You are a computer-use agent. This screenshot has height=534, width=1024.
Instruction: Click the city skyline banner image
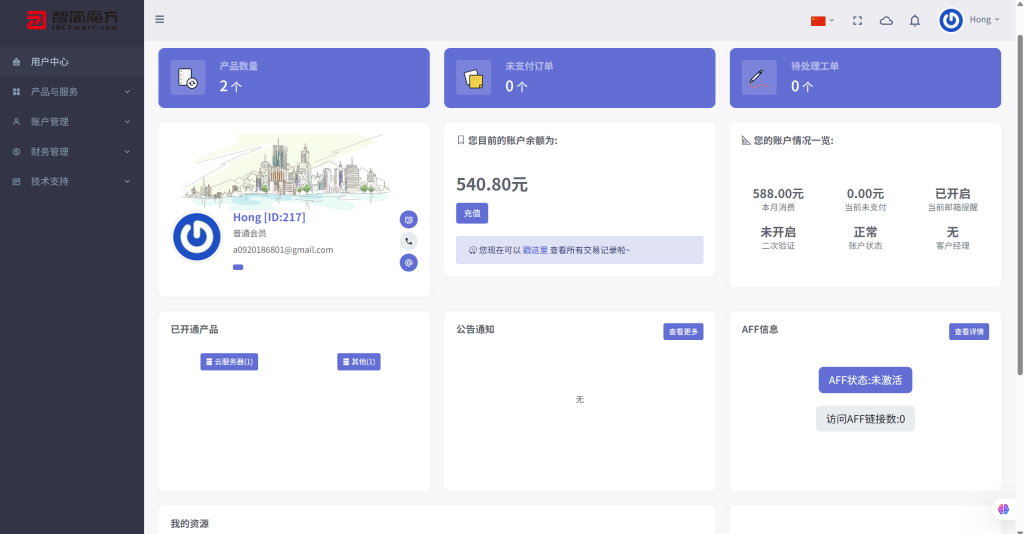(x=286, y=172)
